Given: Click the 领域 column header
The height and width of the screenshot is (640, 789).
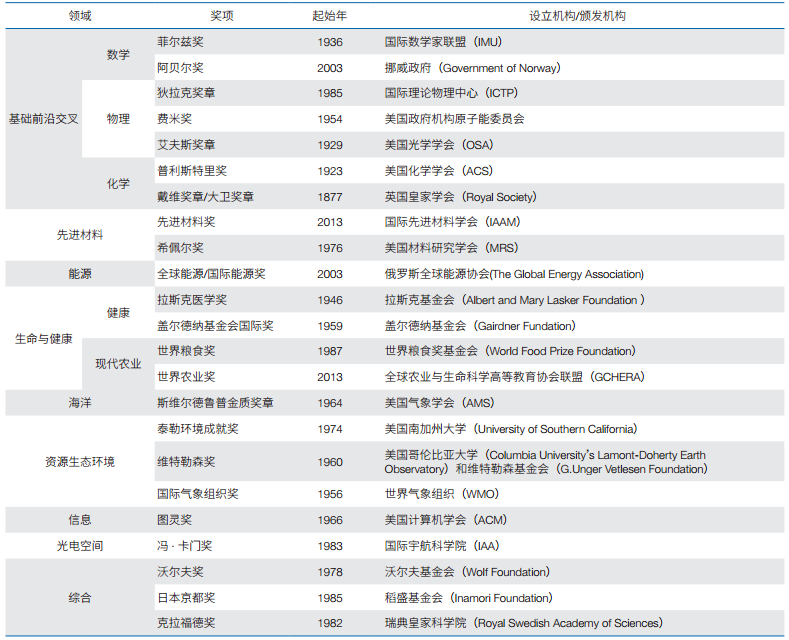Looking at the screenshot, I should point(80,16).
